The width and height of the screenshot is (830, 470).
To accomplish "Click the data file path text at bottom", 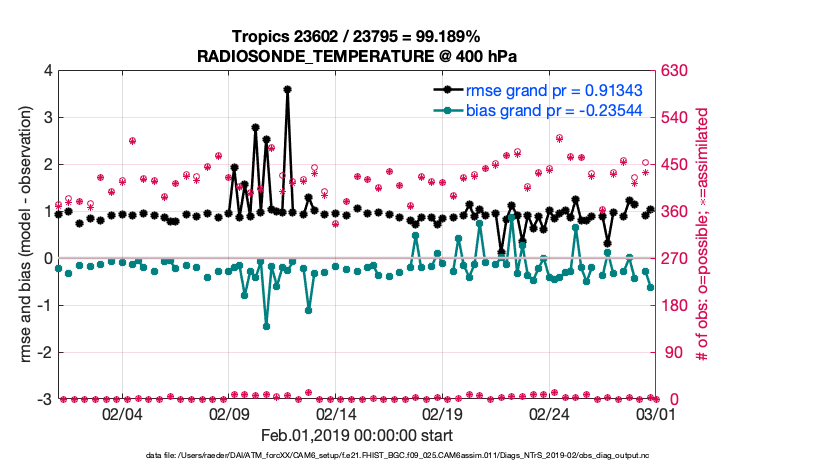I will [397, 454].
